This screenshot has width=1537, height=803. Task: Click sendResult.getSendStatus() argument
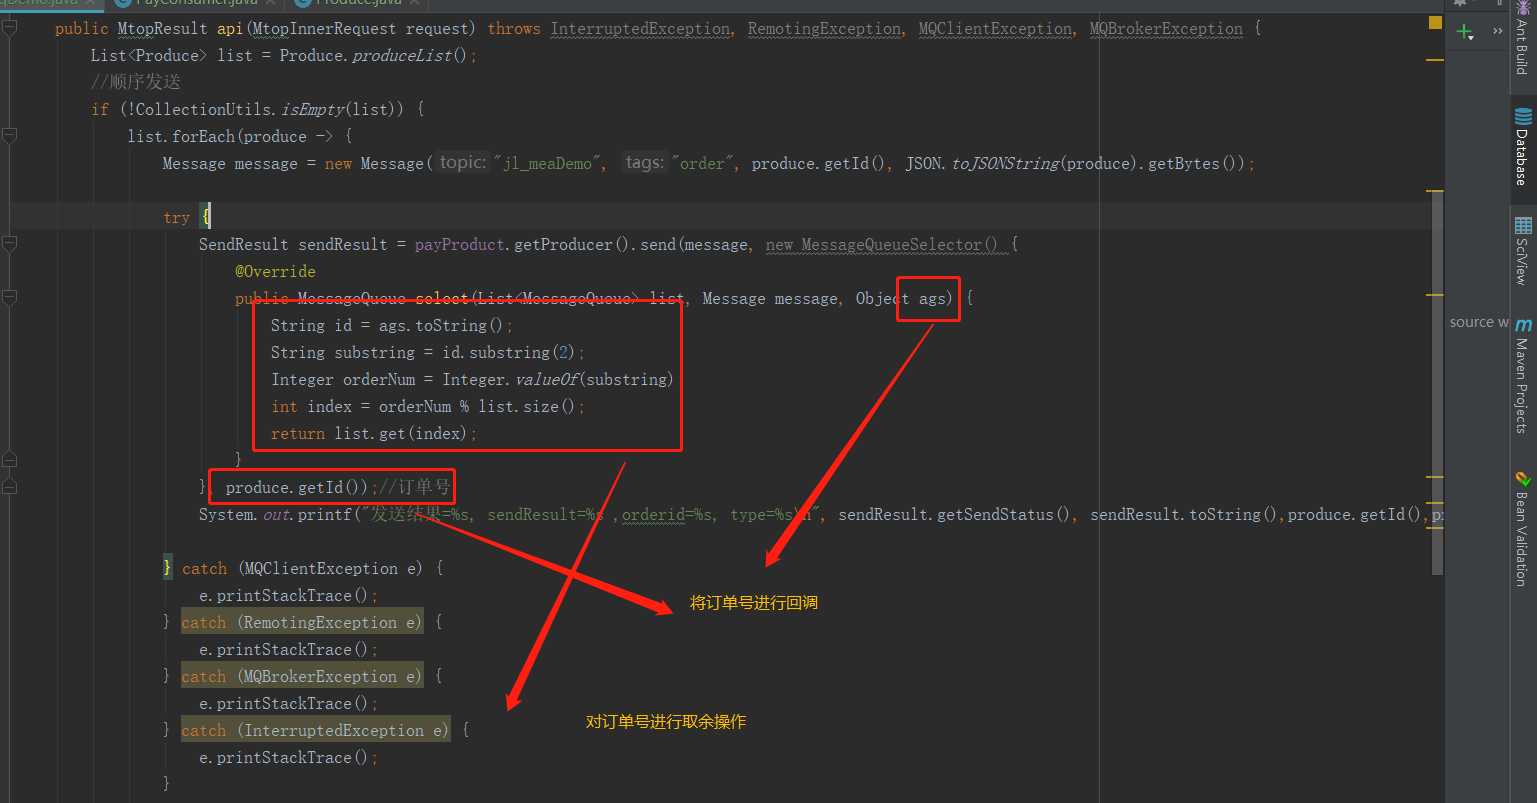coord(955,515)
